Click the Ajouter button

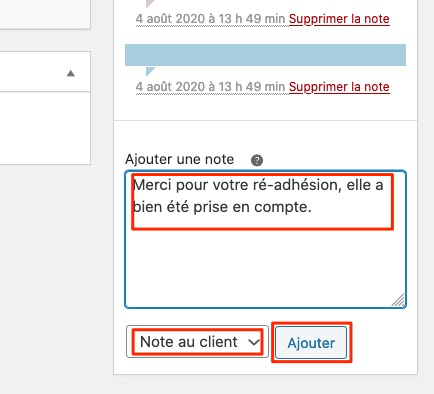point(311,342)
